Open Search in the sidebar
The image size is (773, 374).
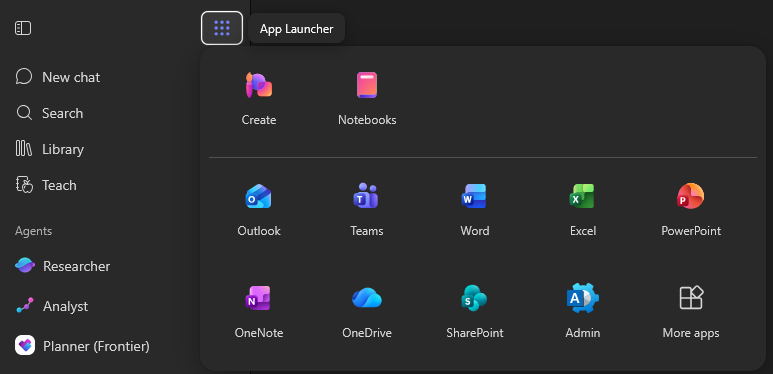point(49,113)
